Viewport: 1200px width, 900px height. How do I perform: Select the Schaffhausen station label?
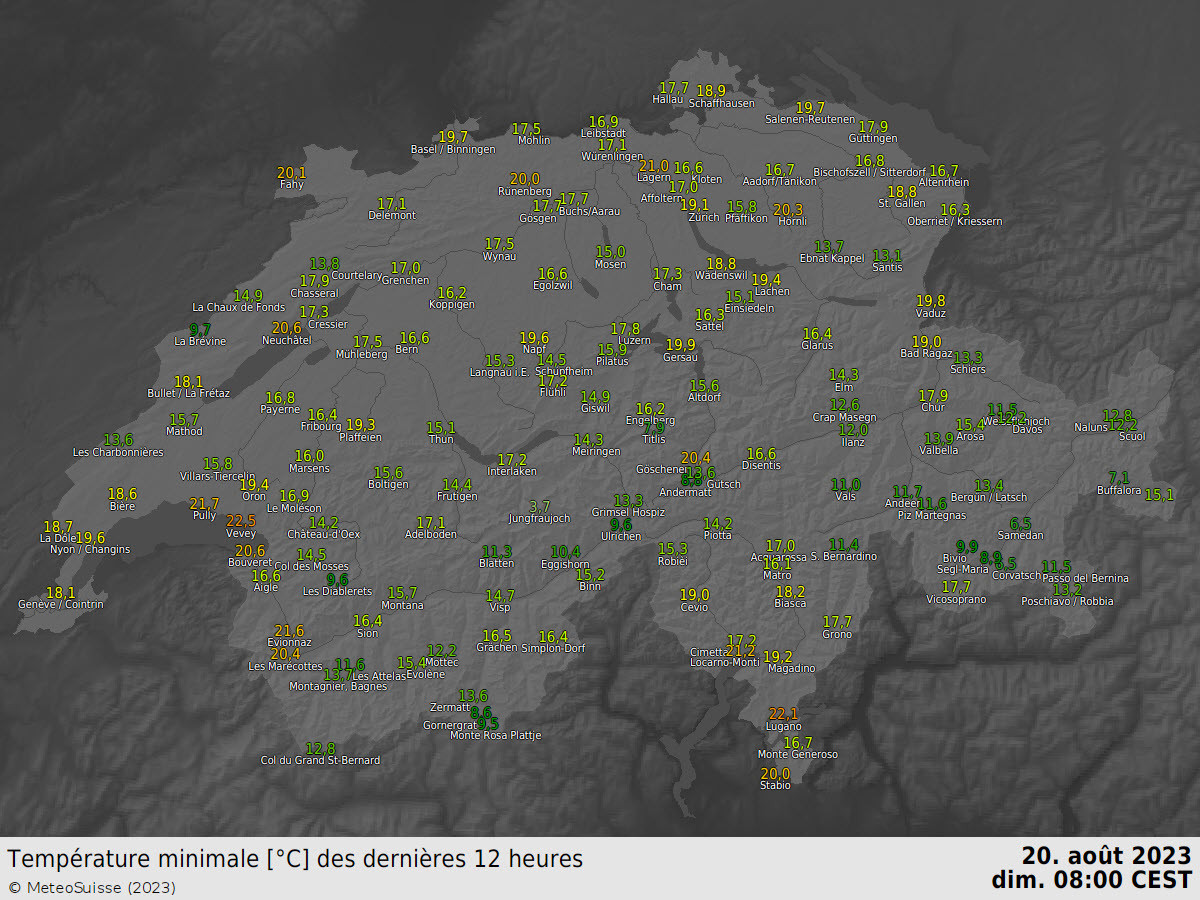(x=721, y=103)
